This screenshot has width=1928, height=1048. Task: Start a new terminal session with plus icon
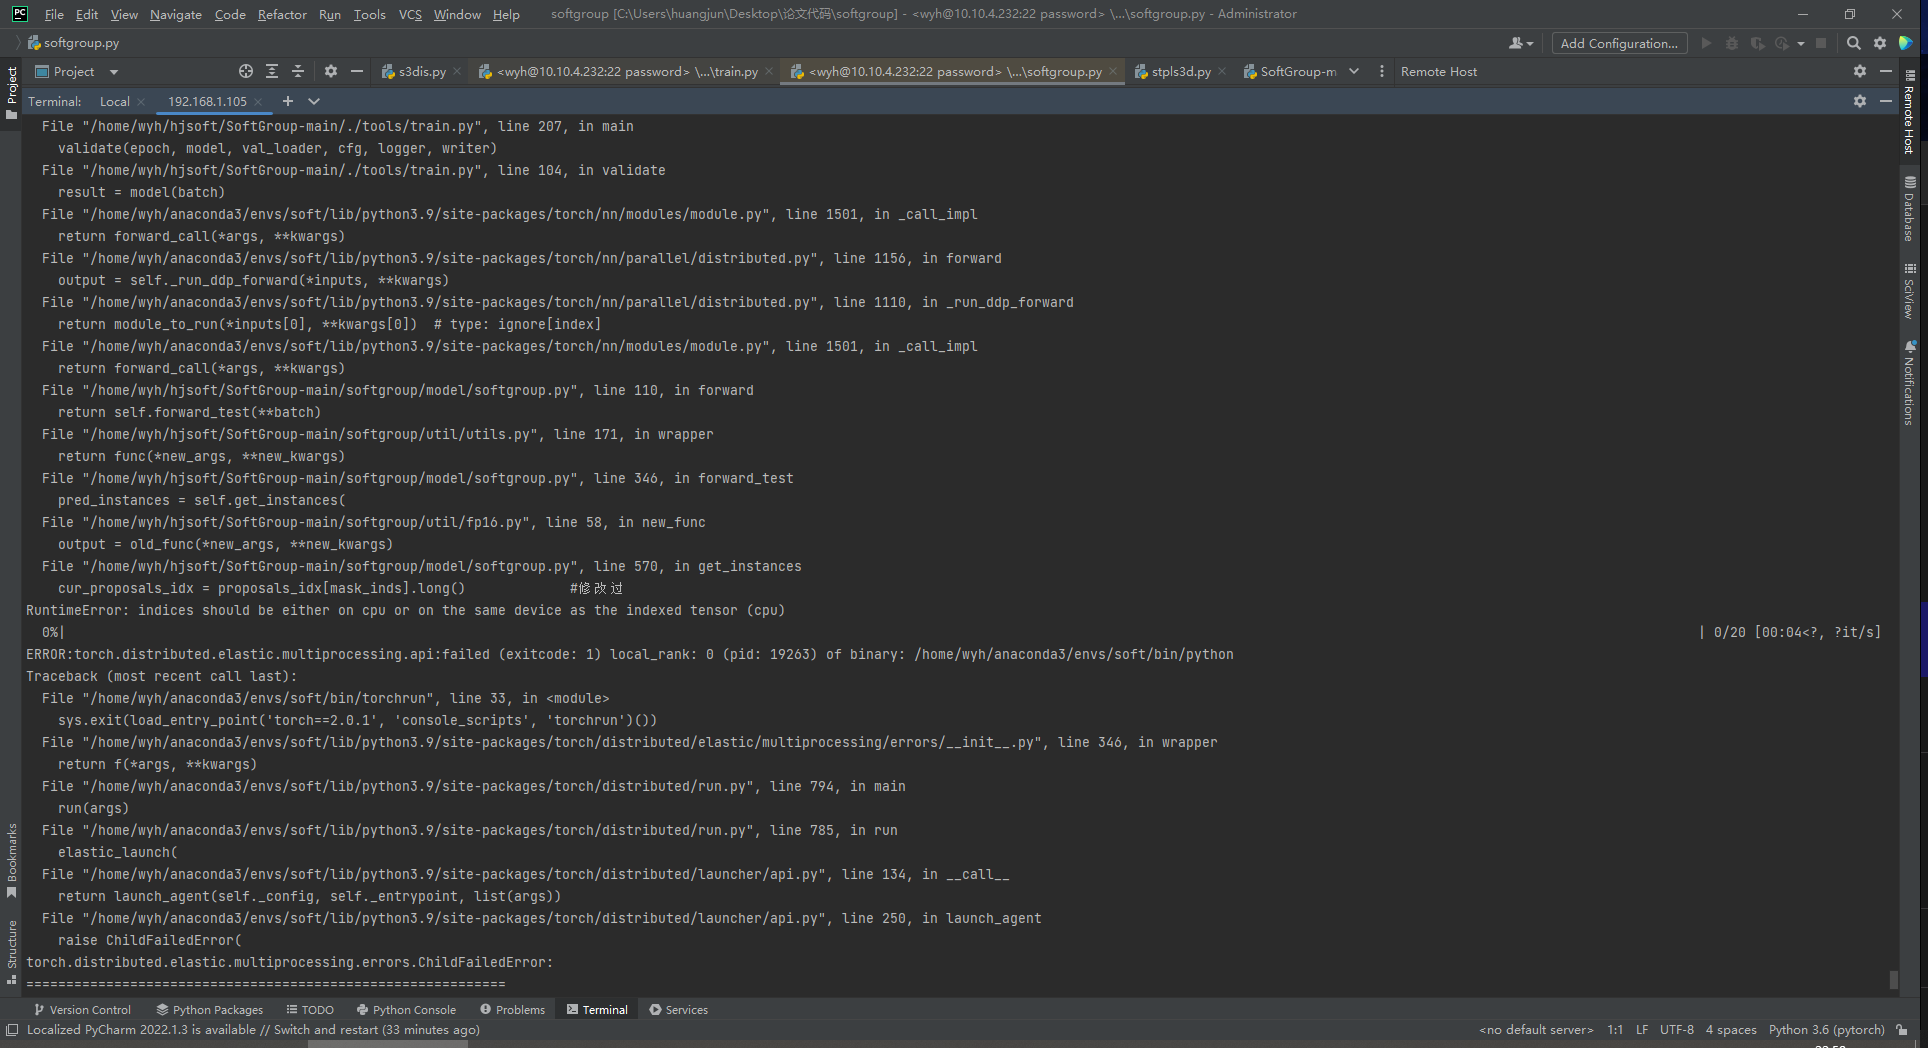pyautogui.click(x=287, y=101)
